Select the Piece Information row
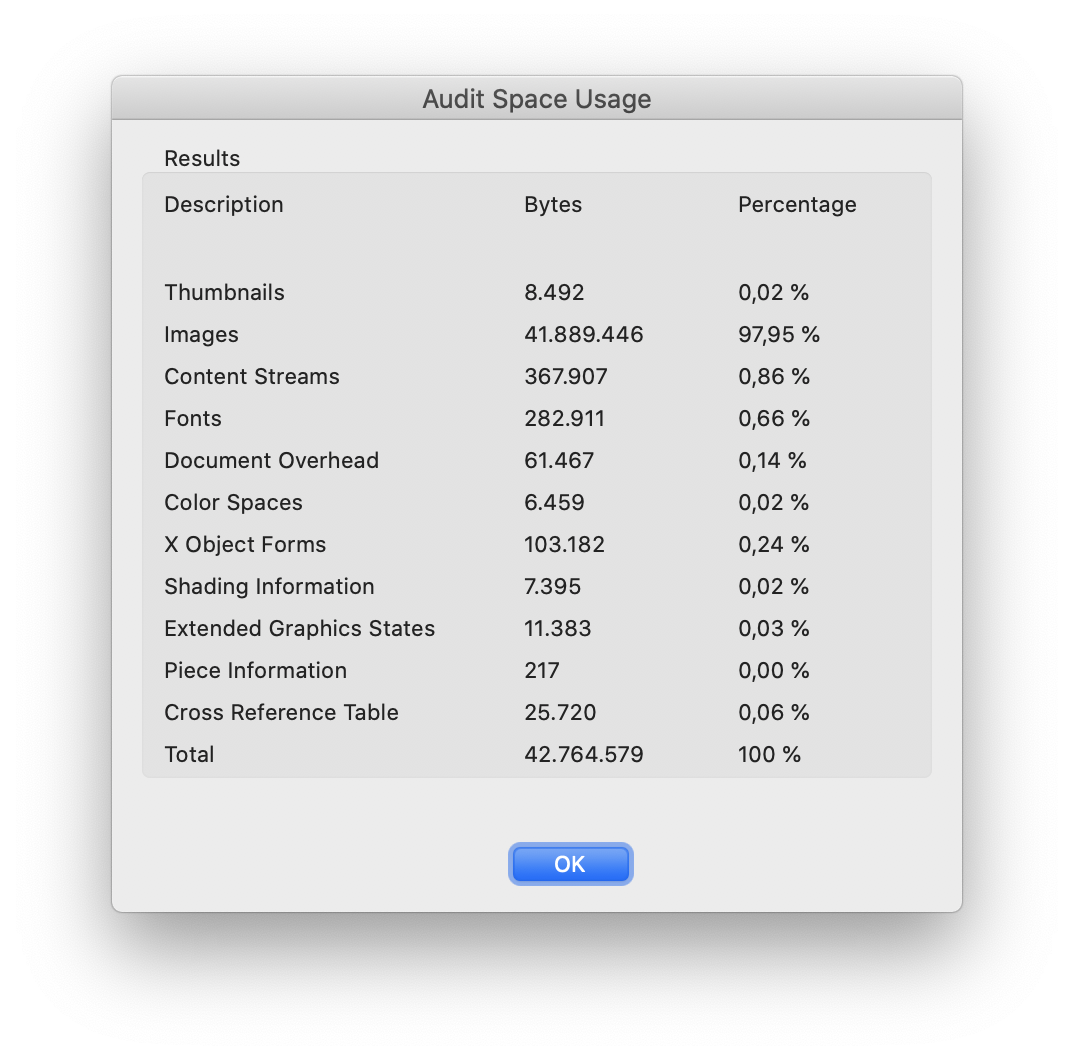The height and width of the screenshot is (1060, 1074). pyautogui.click(x=255, y=670)
